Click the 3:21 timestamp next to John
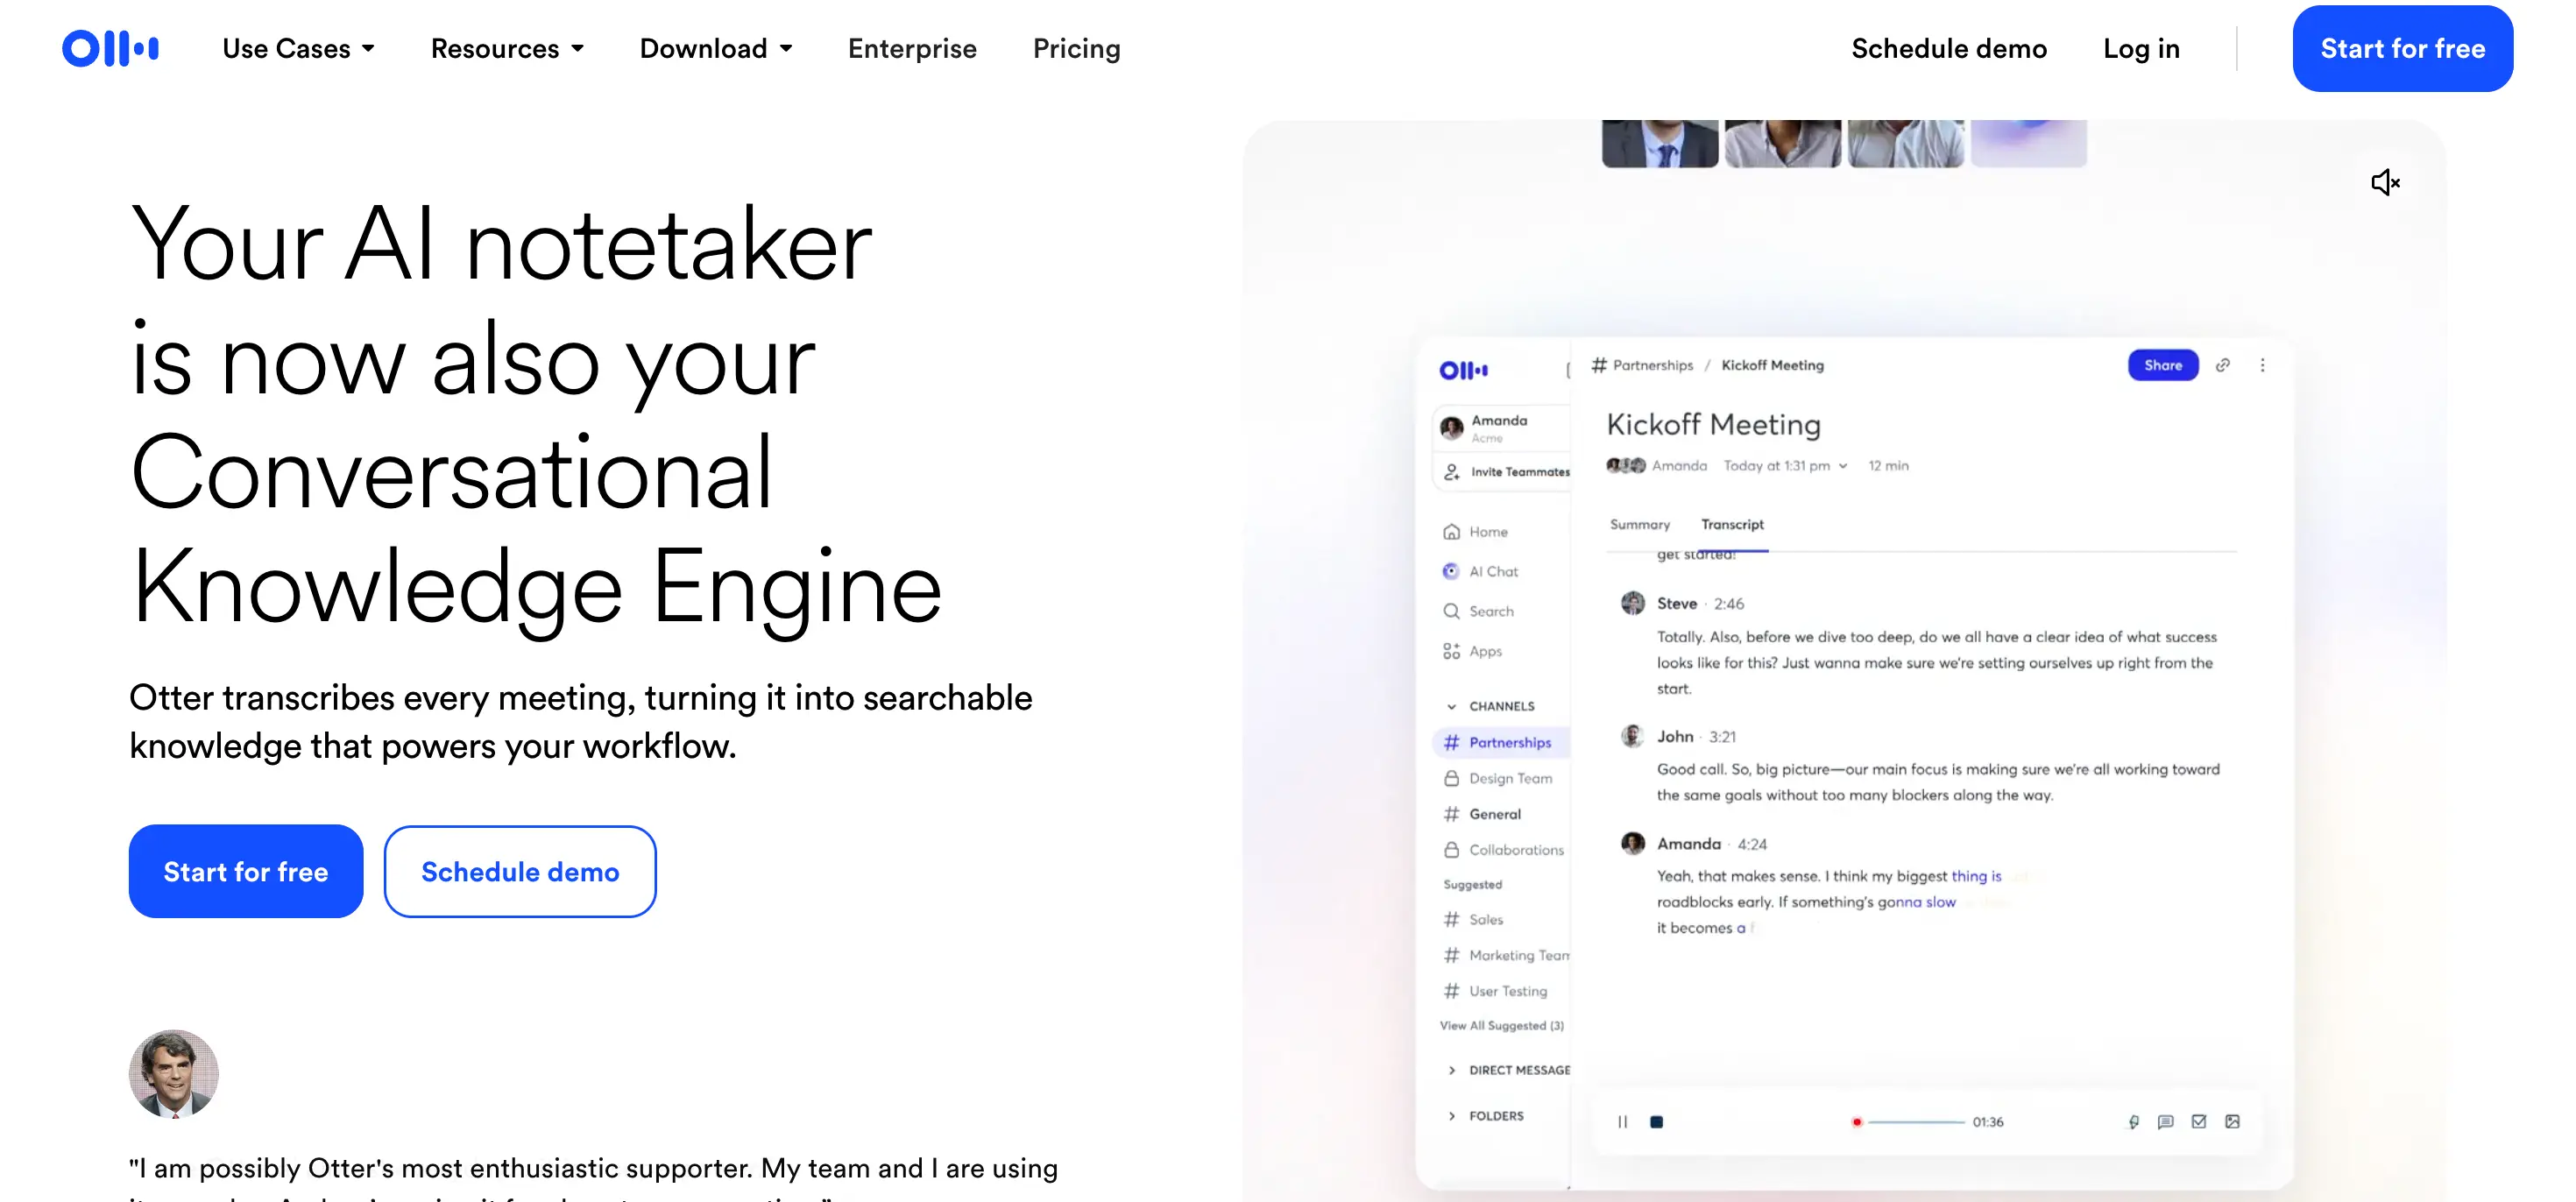Screen dimensions: 2576x1202 tap(1722, 737)
